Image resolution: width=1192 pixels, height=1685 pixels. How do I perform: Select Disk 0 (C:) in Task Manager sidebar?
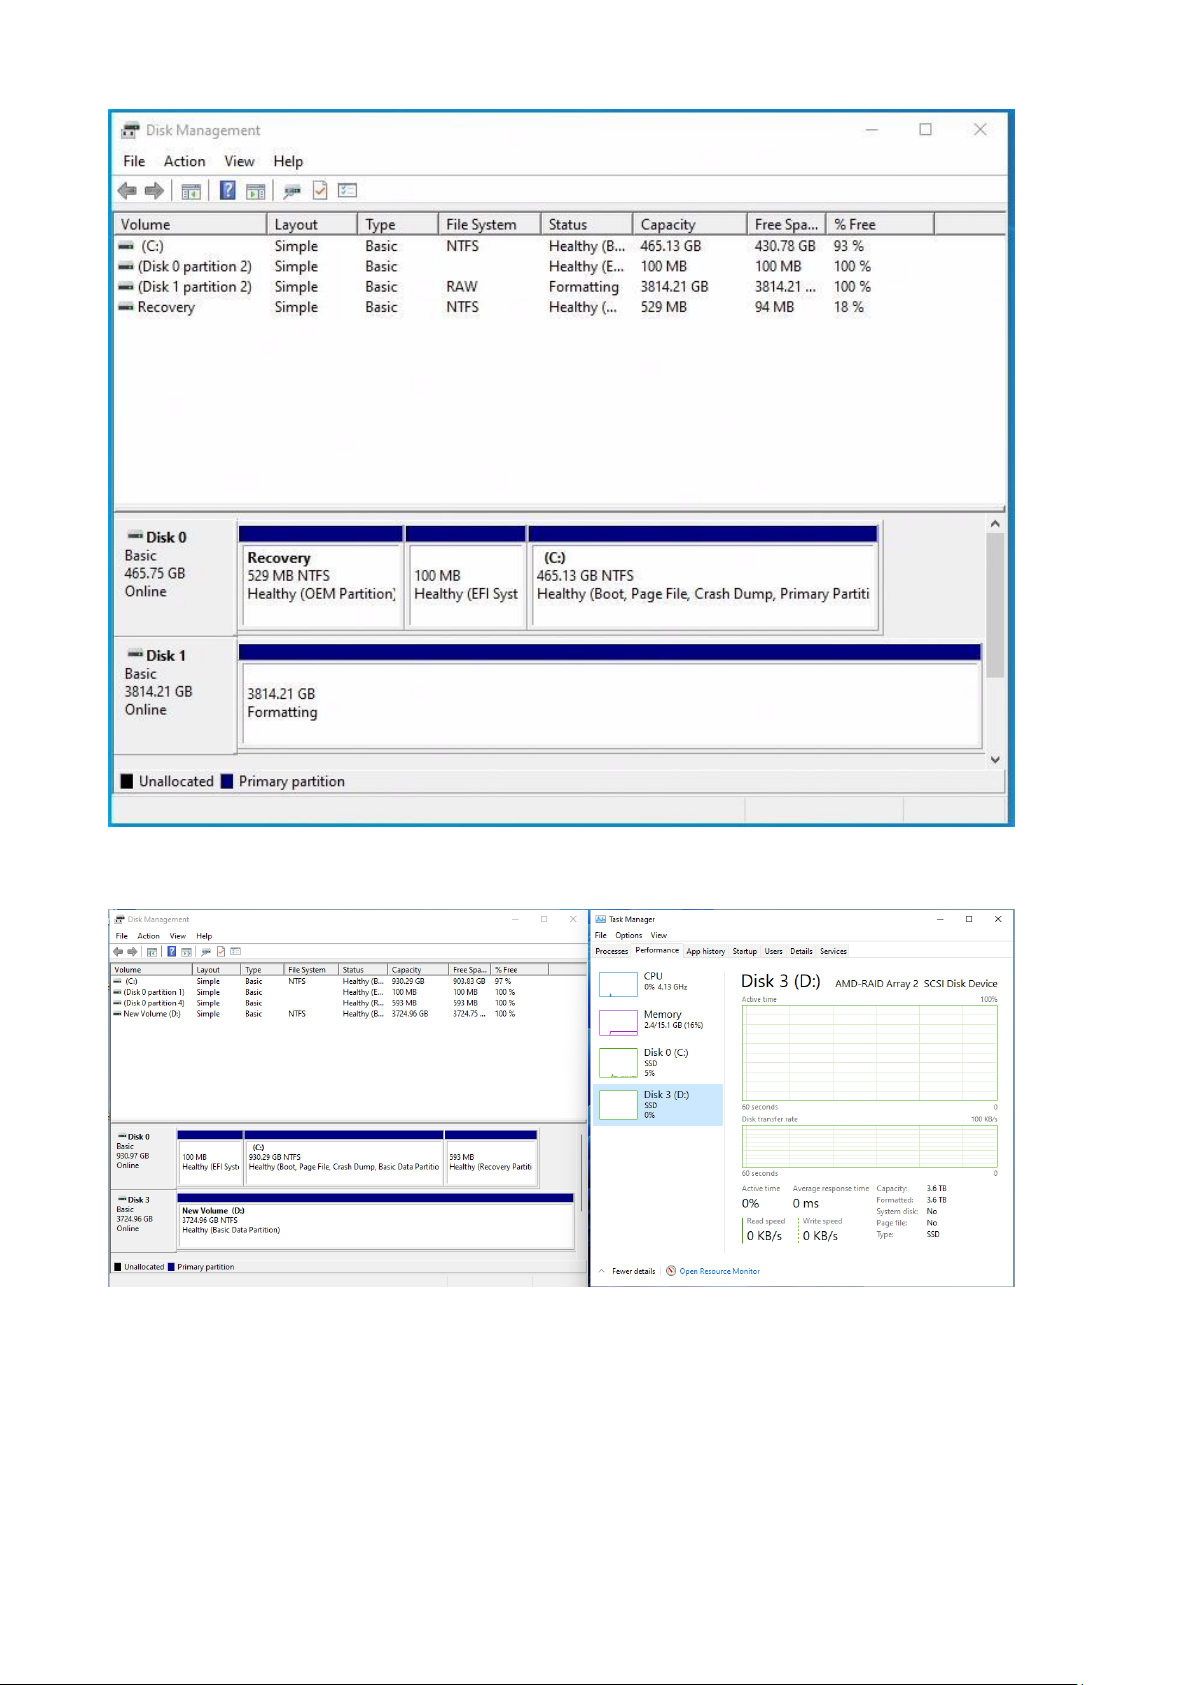[x=658, y=1062]
